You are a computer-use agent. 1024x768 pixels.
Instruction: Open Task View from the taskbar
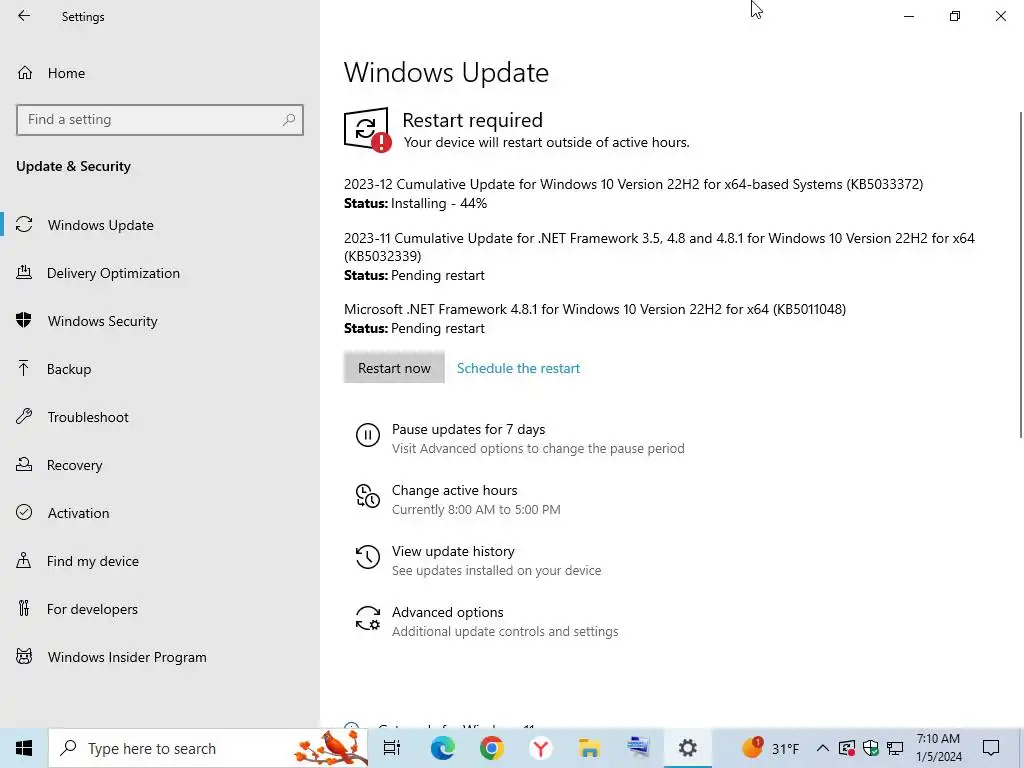pos(392,748)
